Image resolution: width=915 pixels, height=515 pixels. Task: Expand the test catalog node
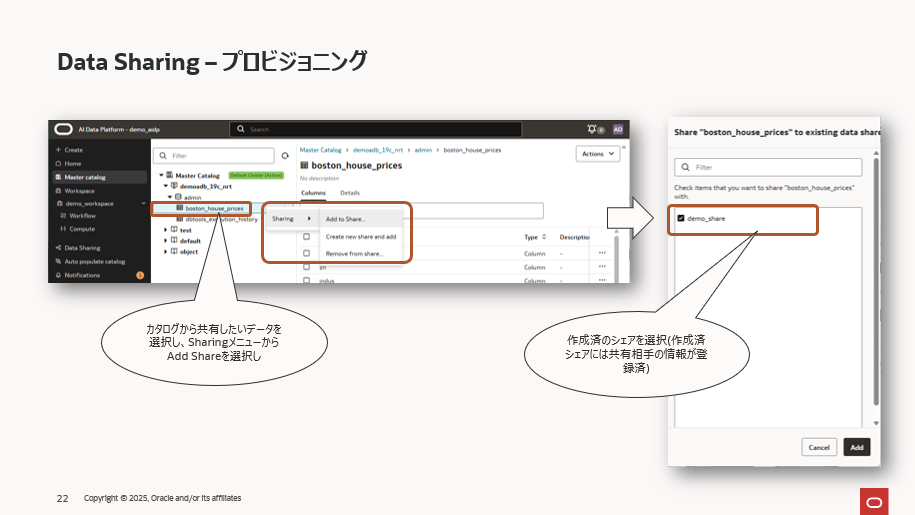(166, 230)
